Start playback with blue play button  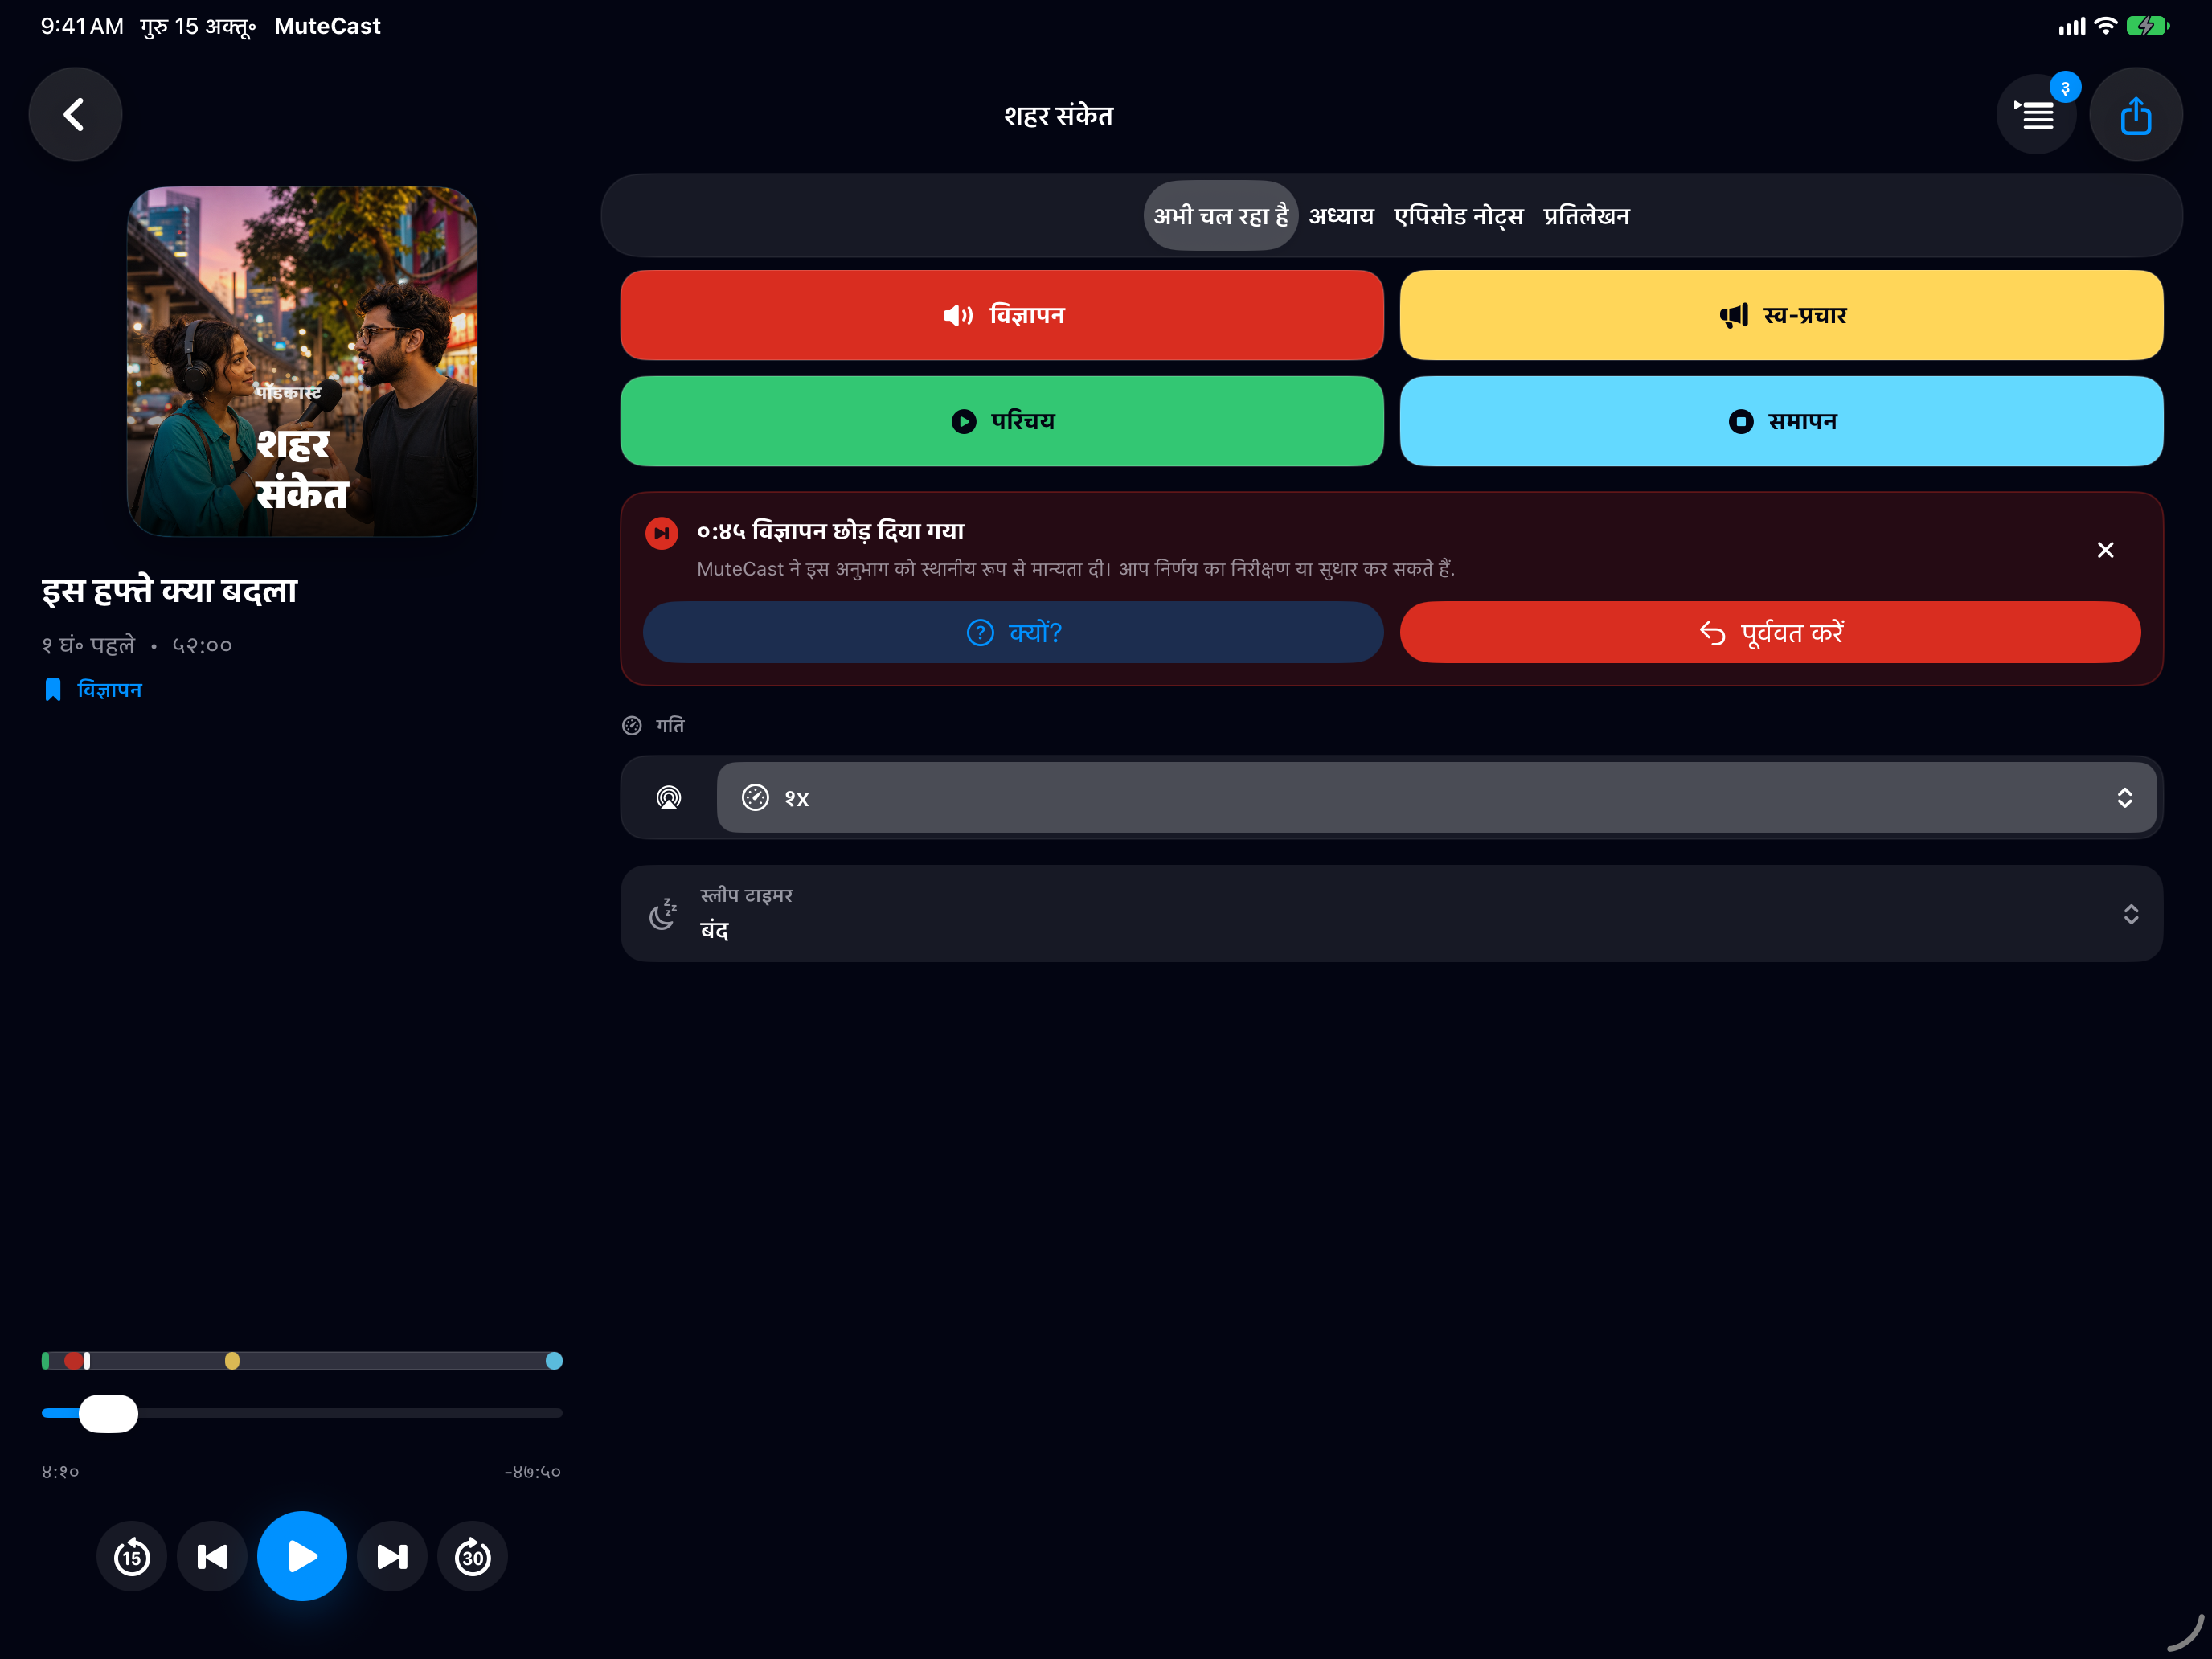[x=302, y=1556]
